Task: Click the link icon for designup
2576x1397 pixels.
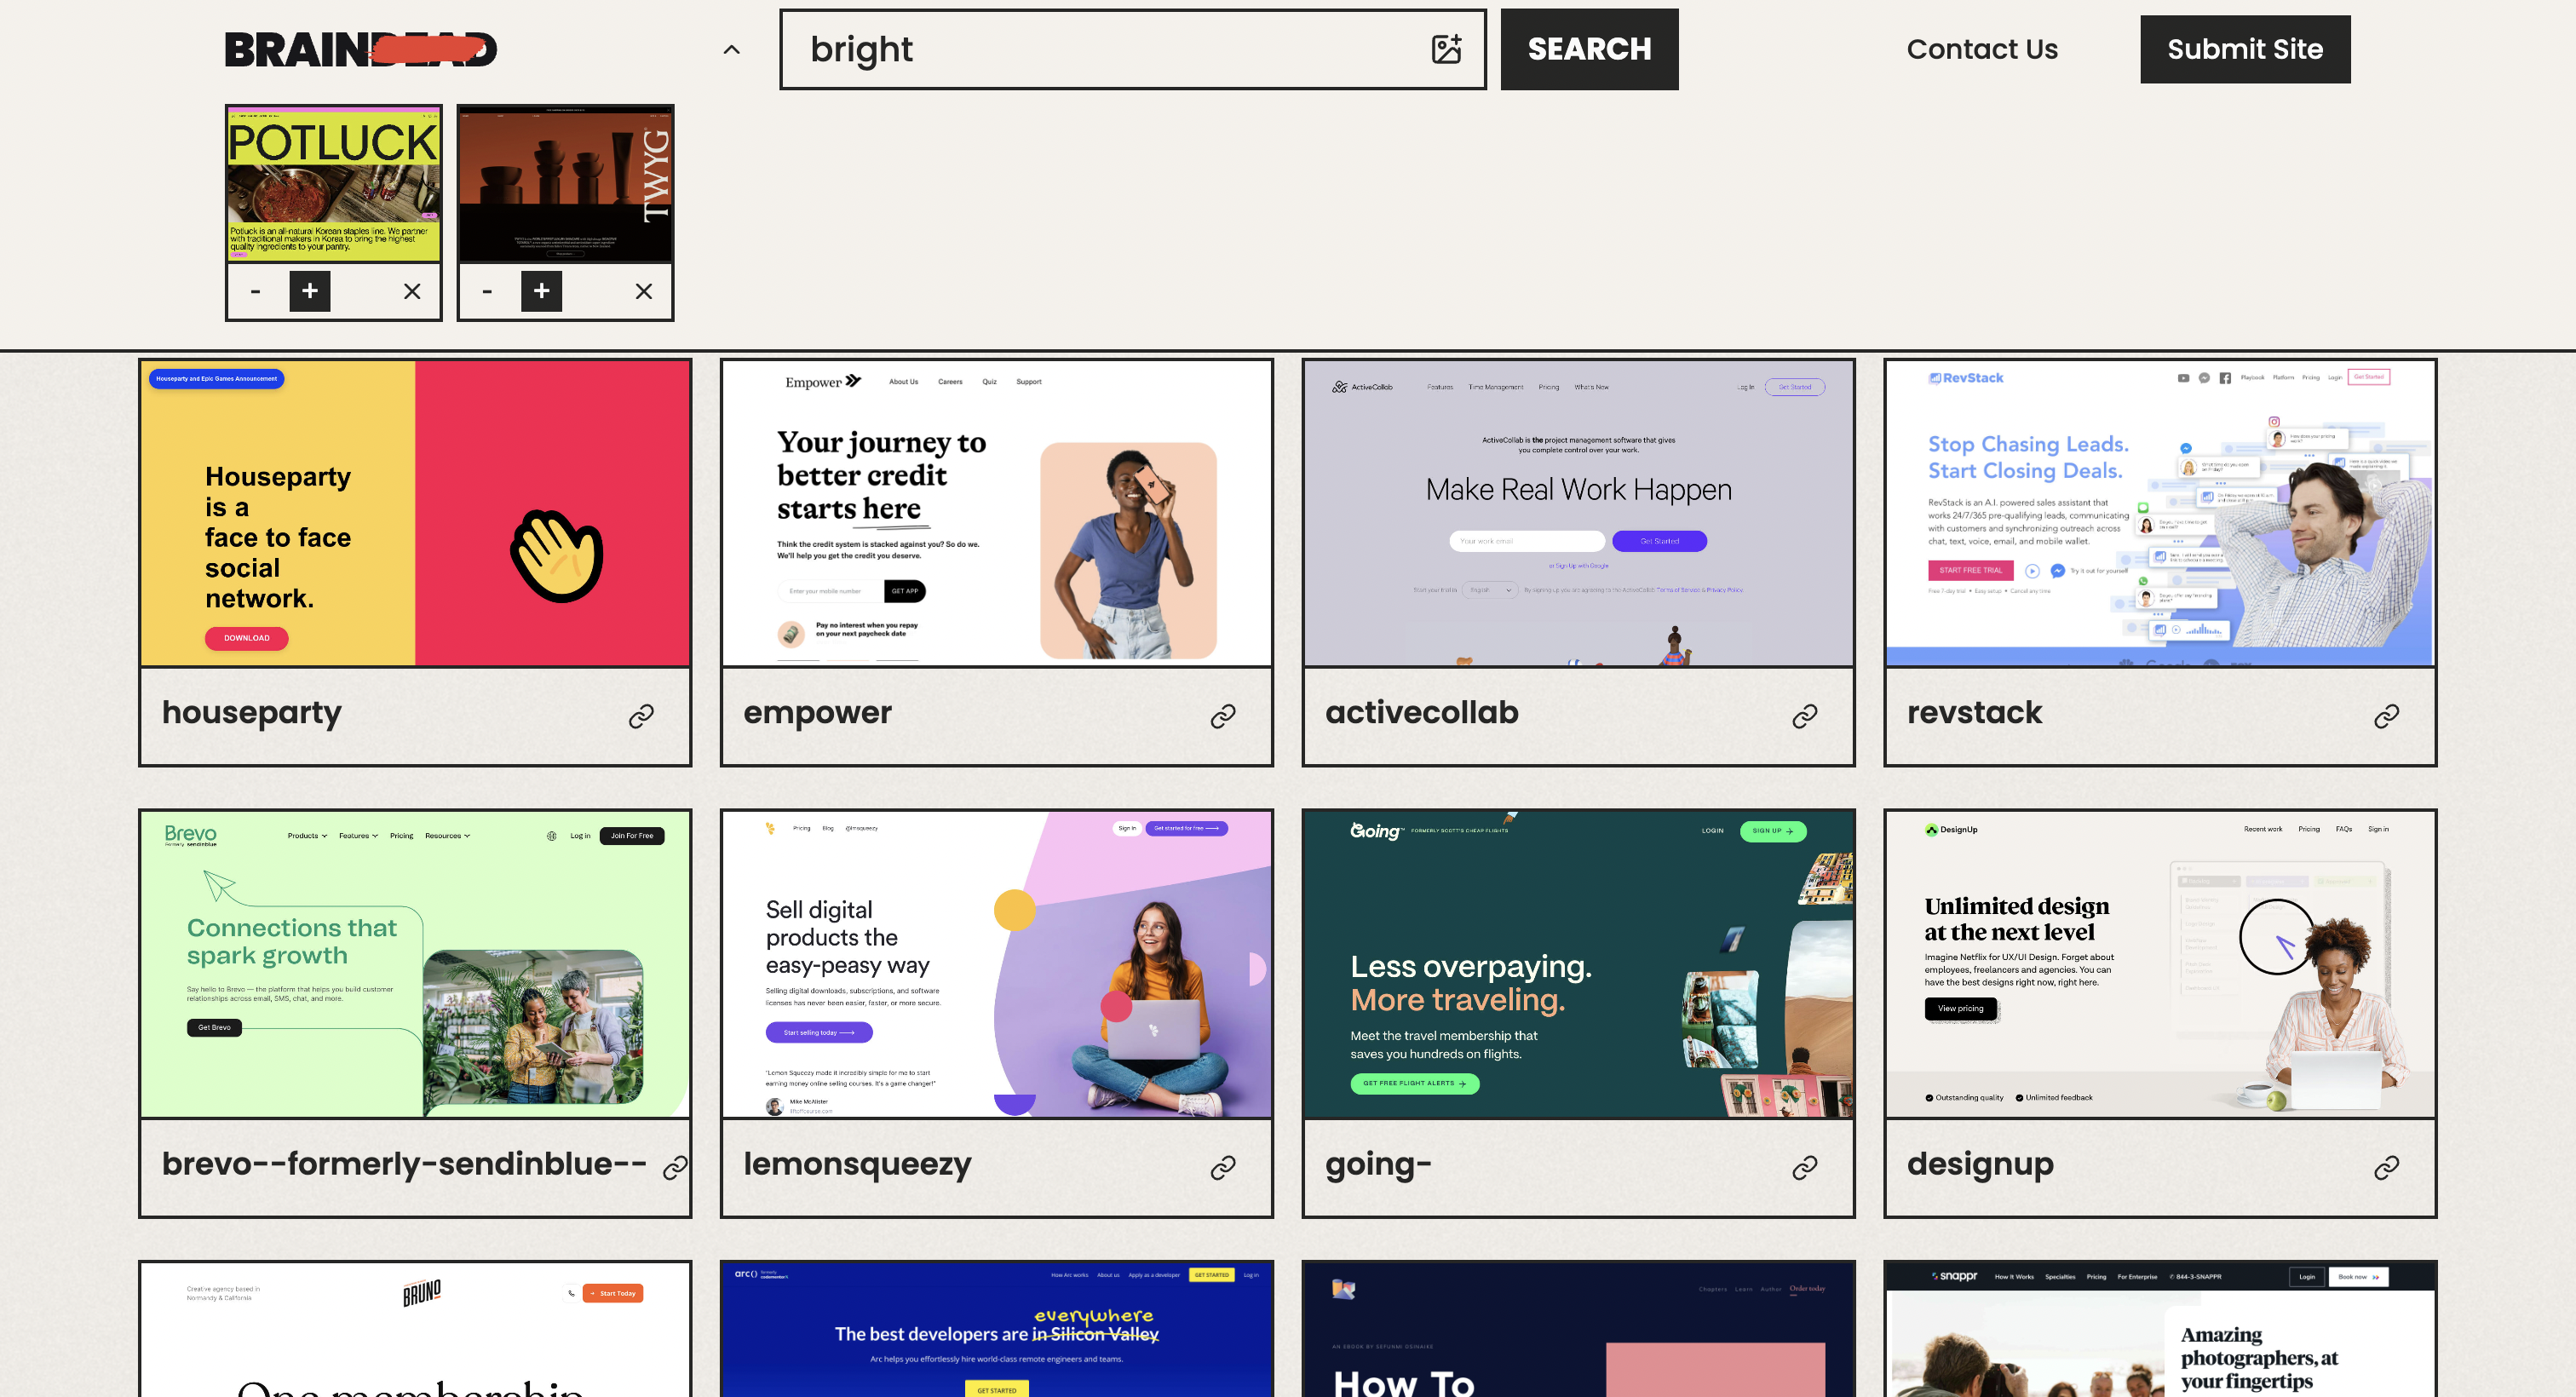Action: pos(2386,1167)
